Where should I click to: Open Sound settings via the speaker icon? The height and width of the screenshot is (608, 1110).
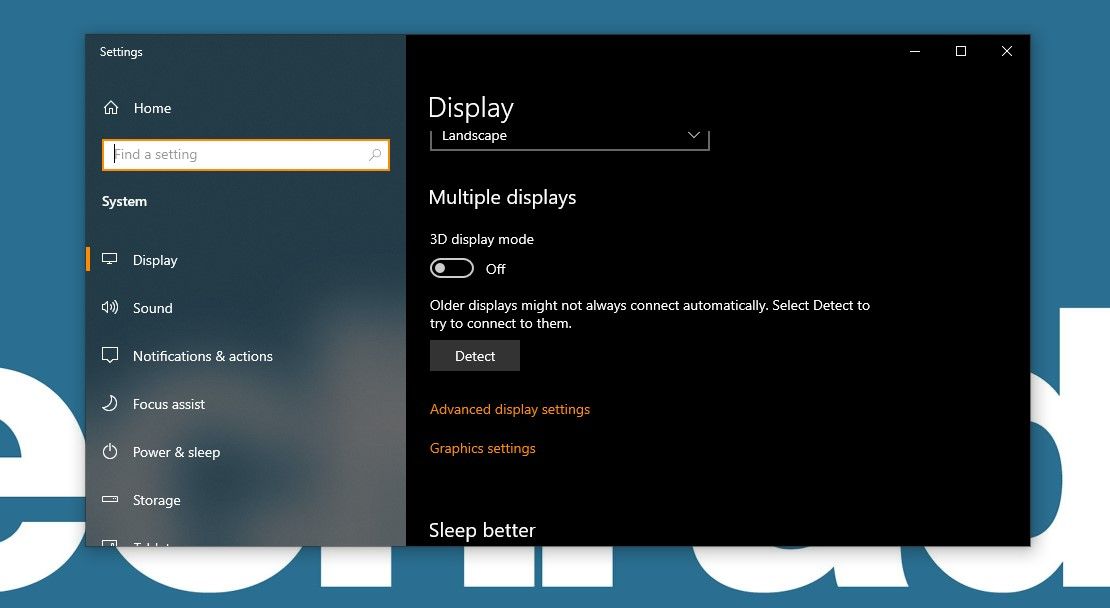click(110, 307)
